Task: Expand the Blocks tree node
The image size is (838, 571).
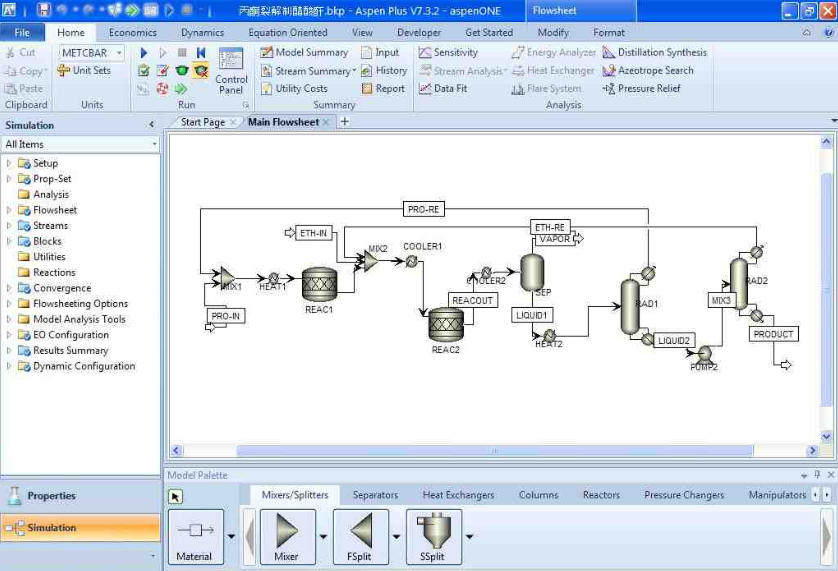Action: point(9,241)
